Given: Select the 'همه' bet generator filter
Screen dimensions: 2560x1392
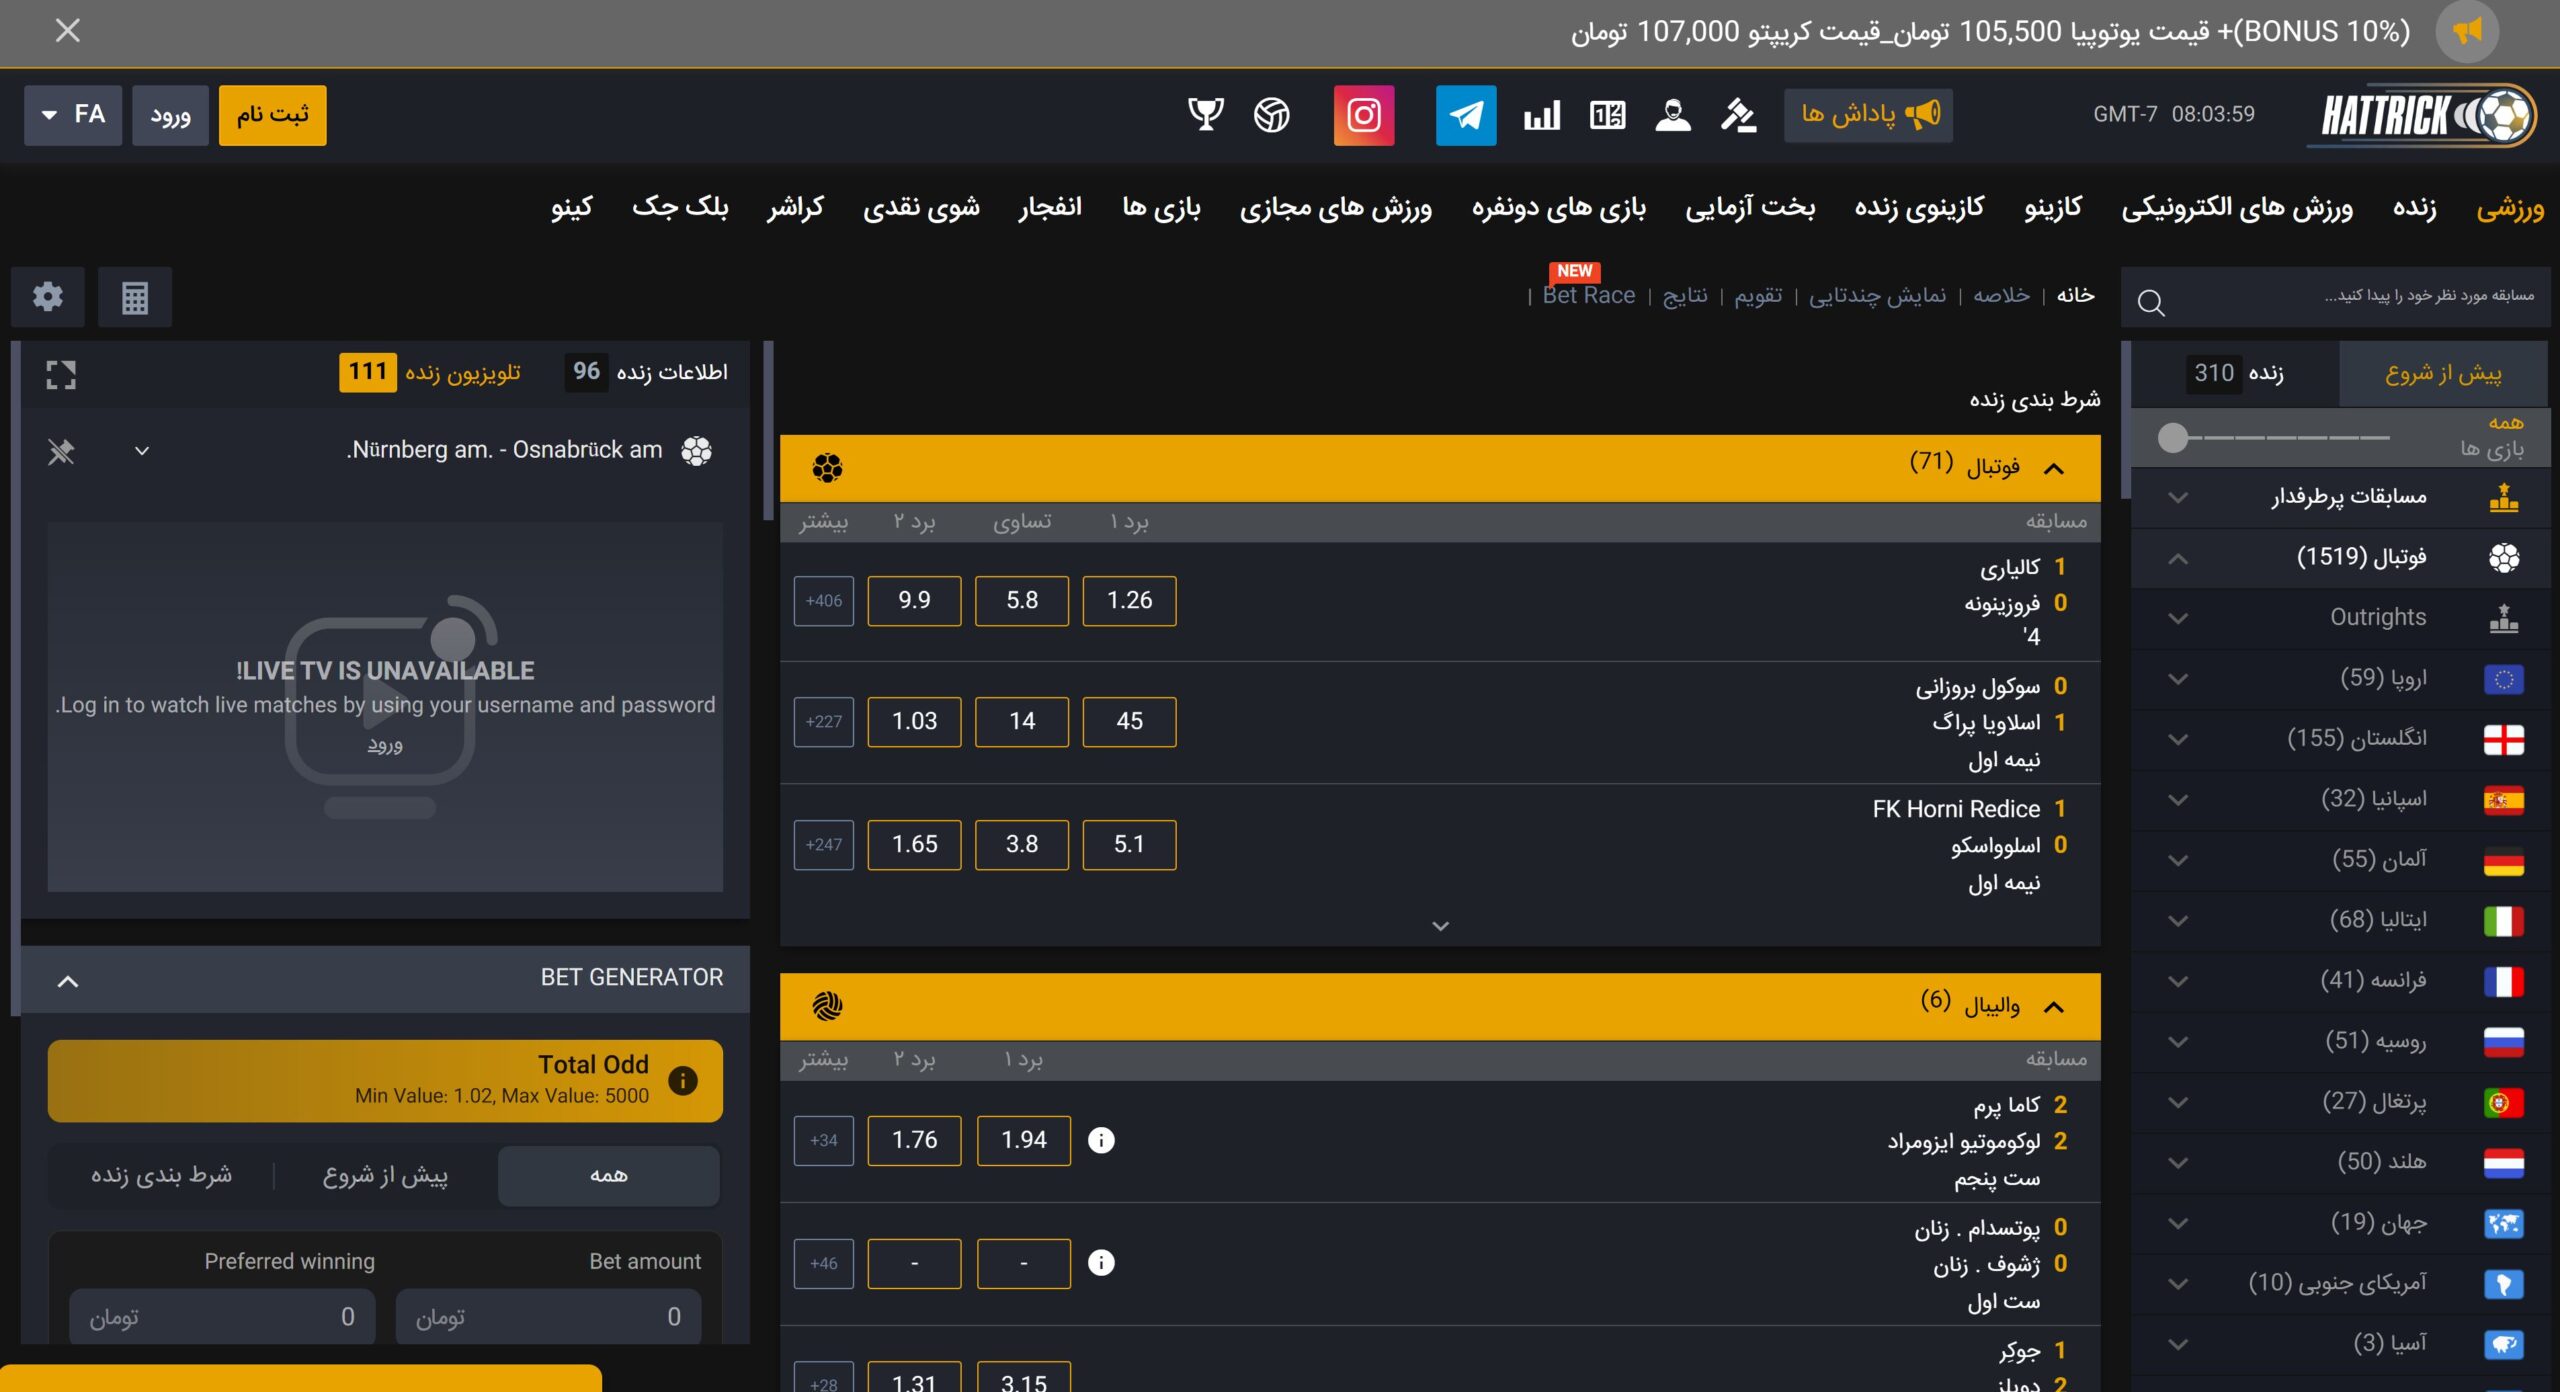Looking at the screenshot, I should click(608, 1175).
